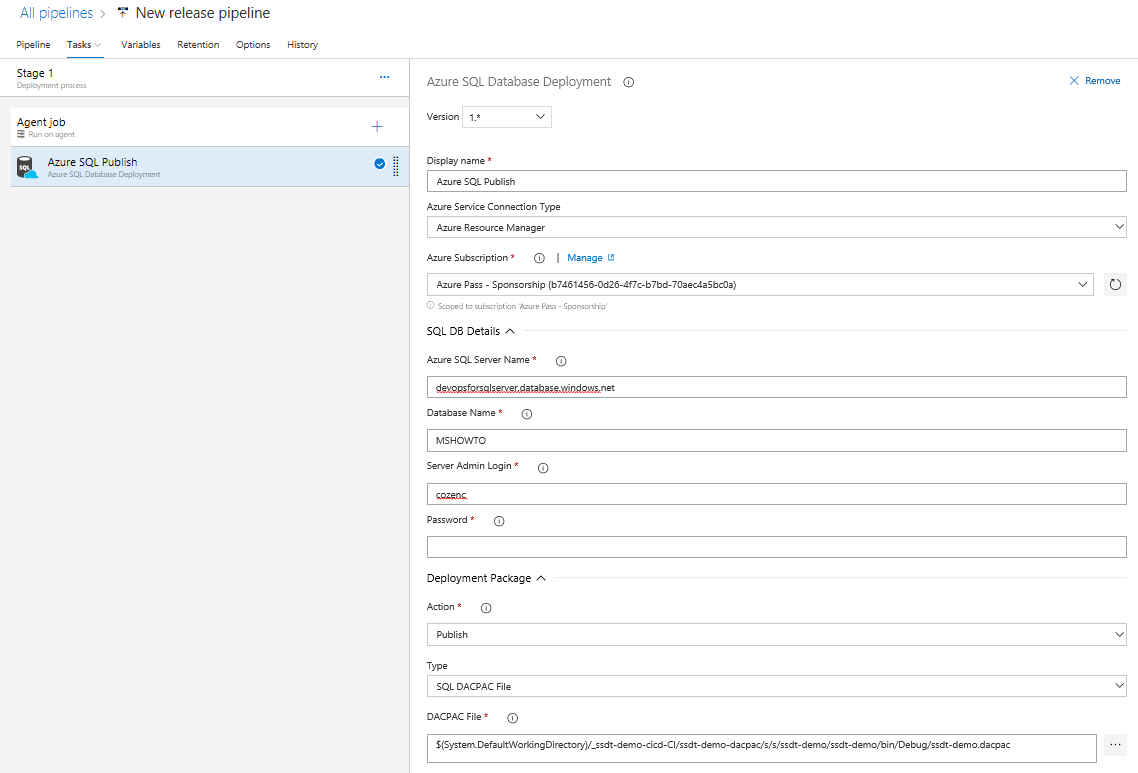Image resolution: width=1138 pixels, height=773 pixels.
Task: Click the New release pipeline title
Action: pyautogui.click(x=202, y=13)
